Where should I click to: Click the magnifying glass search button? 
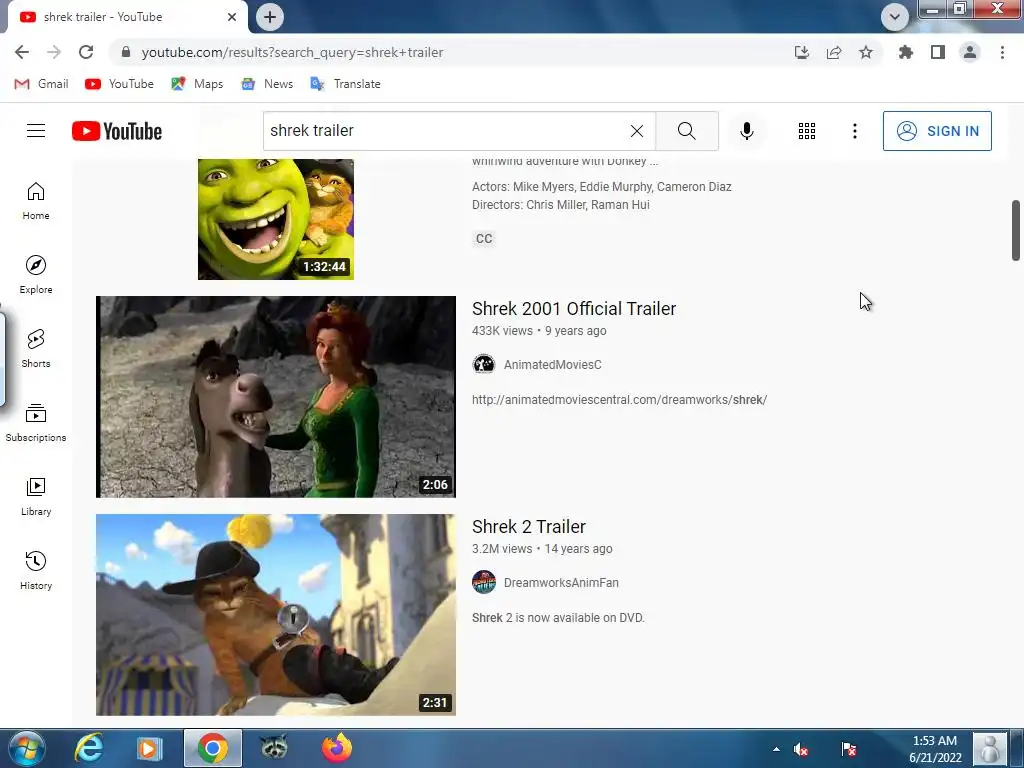tap(686, 131)
